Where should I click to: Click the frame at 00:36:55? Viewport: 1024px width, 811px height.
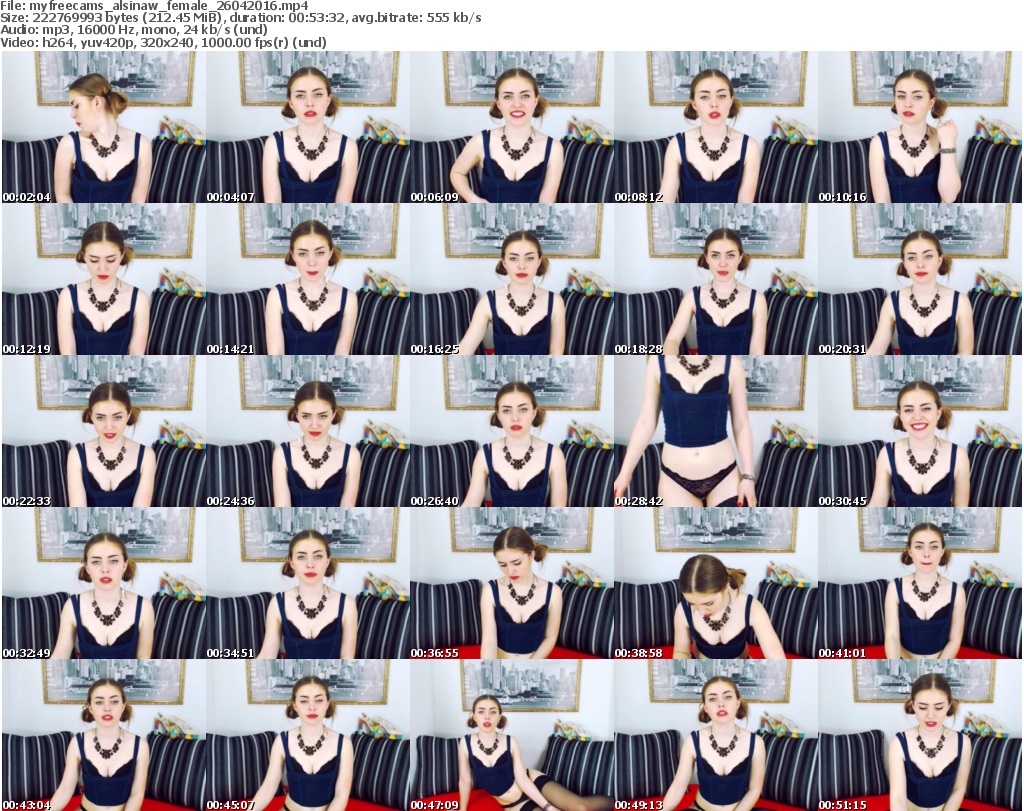[511, 583]
